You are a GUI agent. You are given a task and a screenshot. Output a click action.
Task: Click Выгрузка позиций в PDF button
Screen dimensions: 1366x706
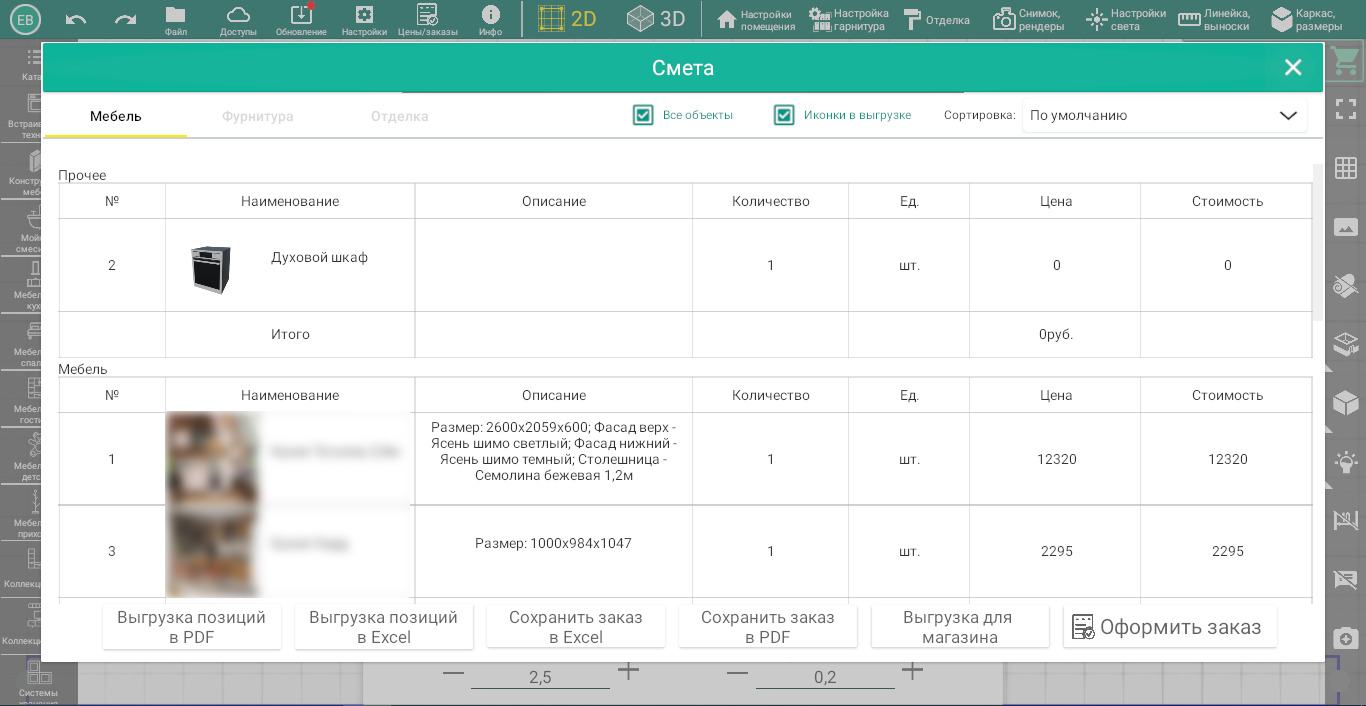point(192,627)
